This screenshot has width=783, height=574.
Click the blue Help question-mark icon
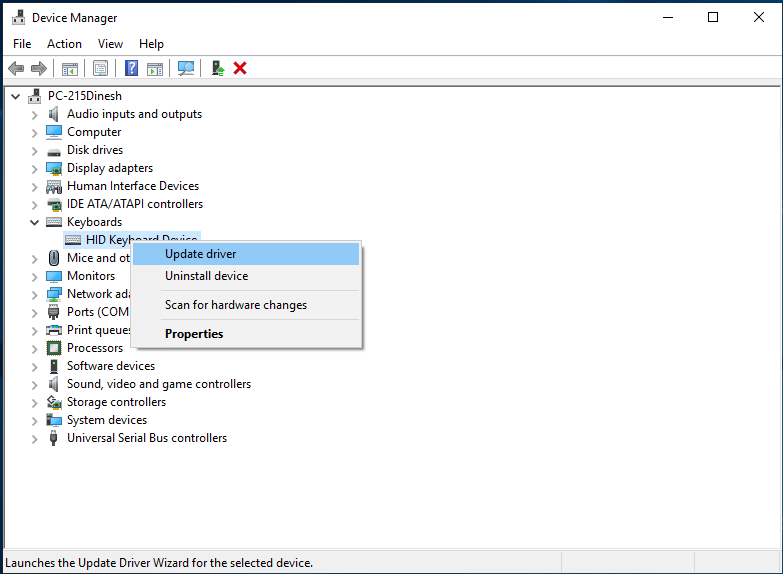coord(131,68)
